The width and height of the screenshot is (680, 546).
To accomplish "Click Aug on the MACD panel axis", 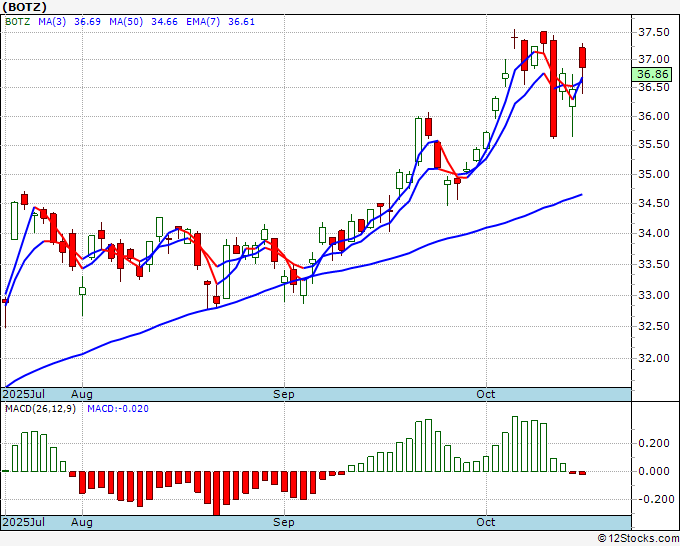I will click(82, 522).
